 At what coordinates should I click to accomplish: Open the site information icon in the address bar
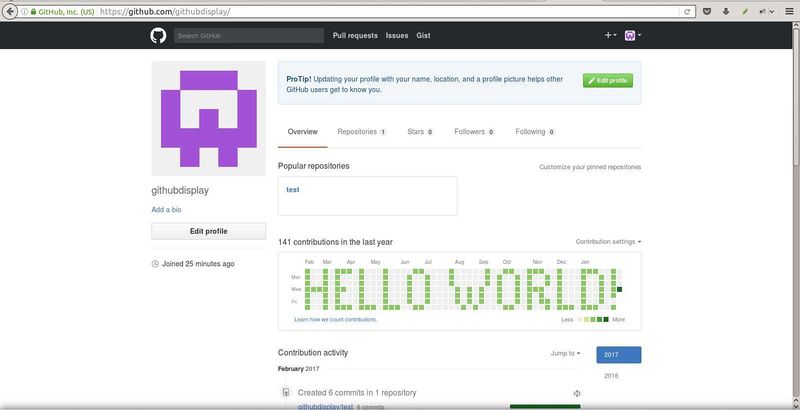coord(24,11)
